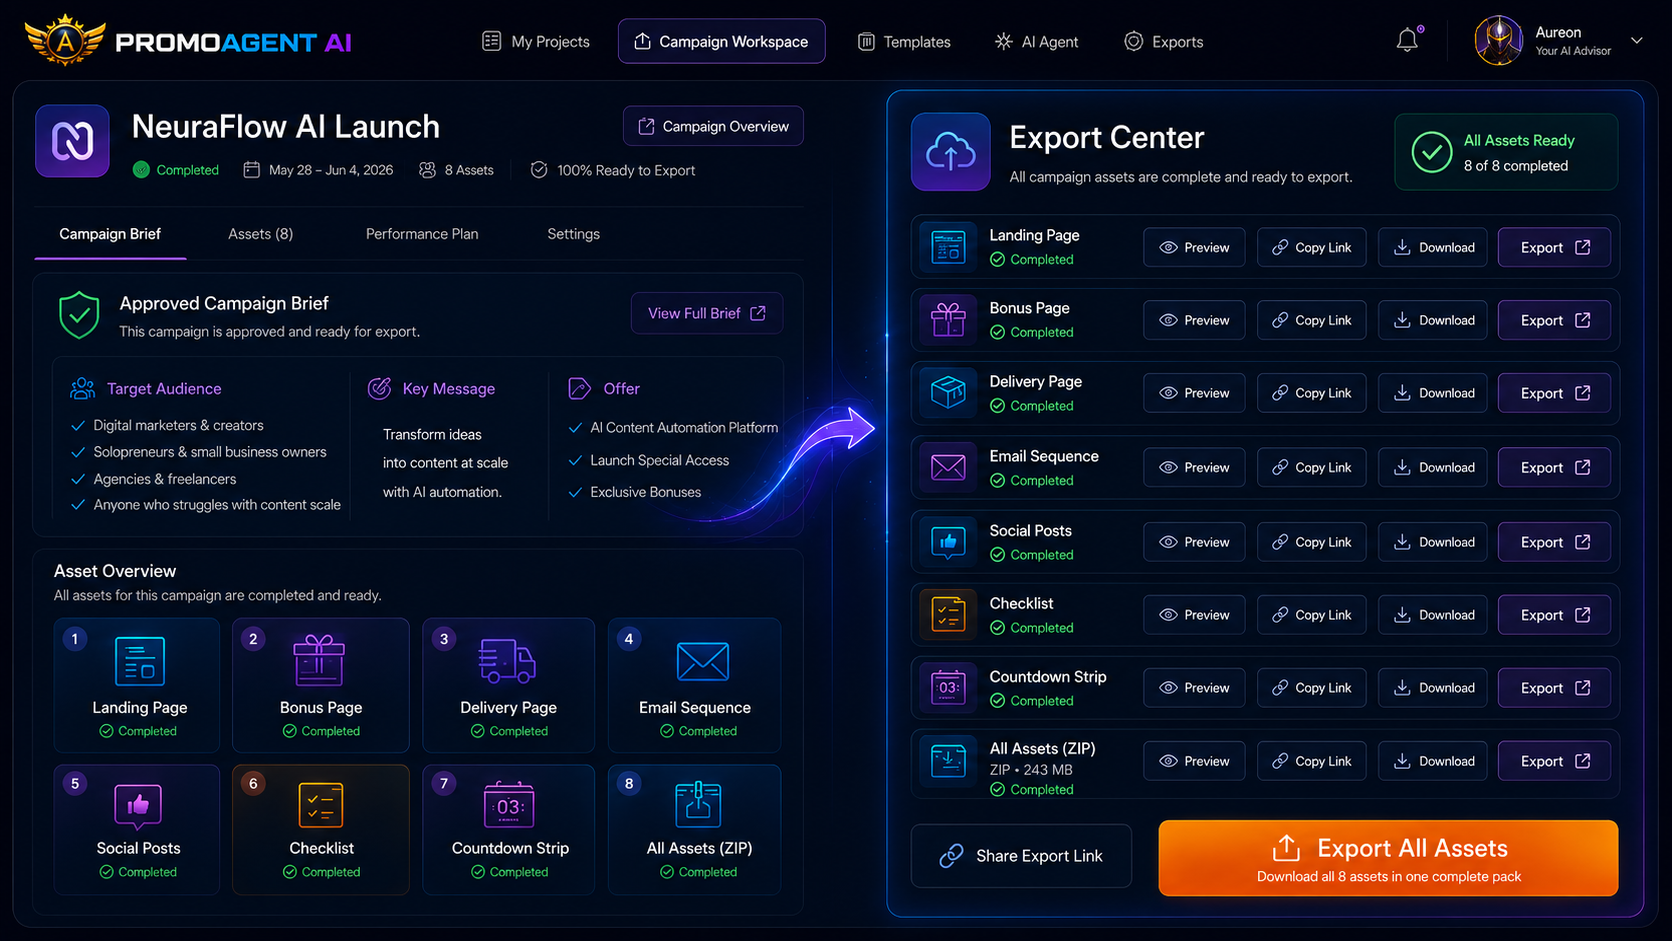Click the Countdown Strip icon in Export Center
This screenshot has width=1672, height=941.
pyautogui.click(x=948, y=688)
